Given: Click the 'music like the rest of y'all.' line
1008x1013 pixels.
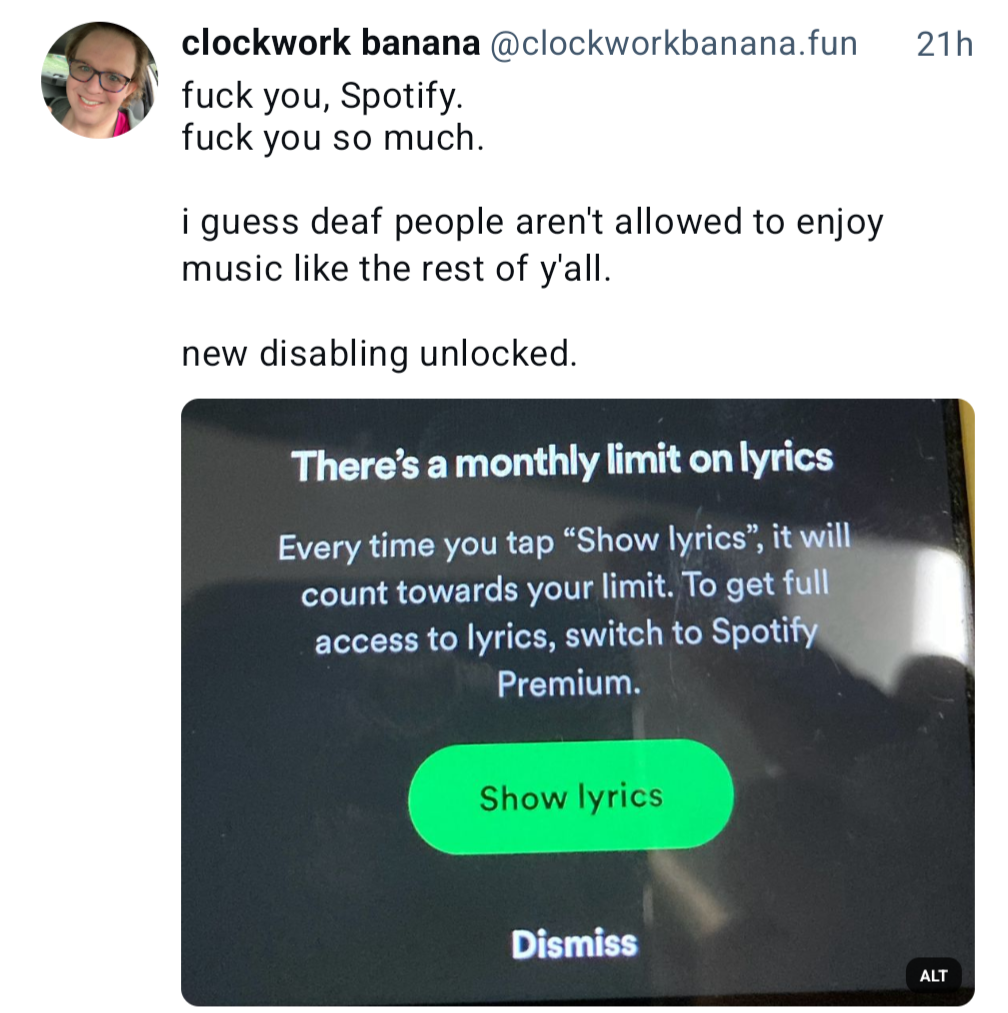Looking at the screenshot, I should 396,268.
